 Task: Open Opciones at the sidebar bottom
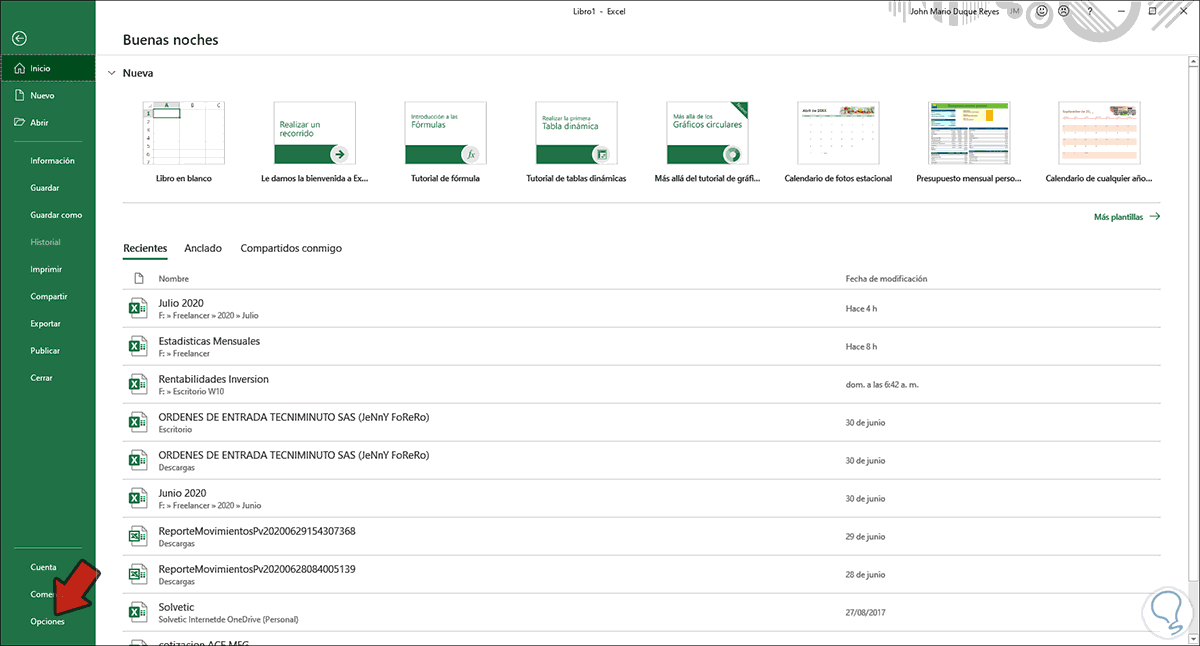48,622
